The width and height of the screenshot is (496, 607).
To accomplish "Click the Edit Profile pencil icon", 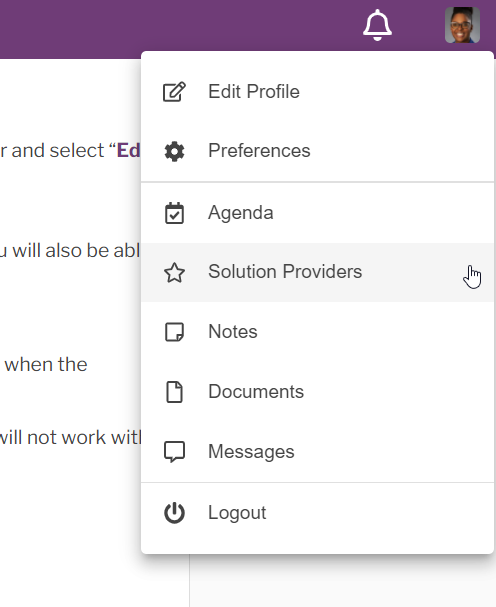I will [174, 92].
